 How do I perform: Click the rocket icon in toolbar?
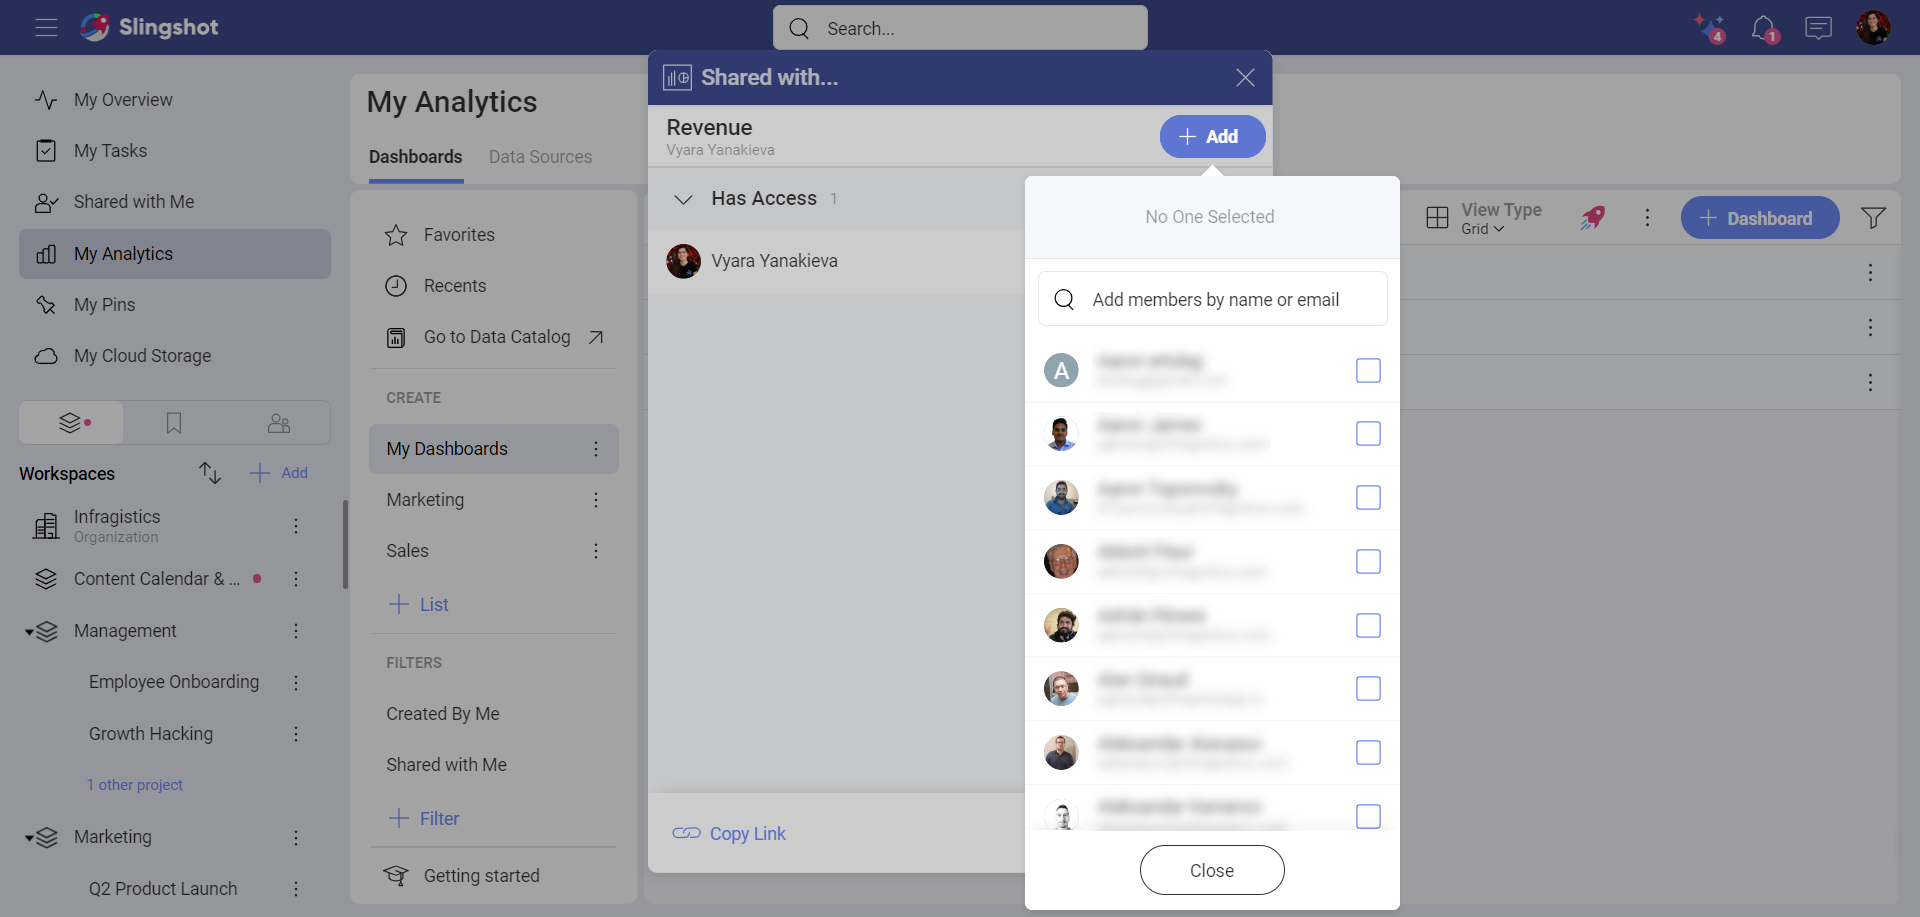1593,217
